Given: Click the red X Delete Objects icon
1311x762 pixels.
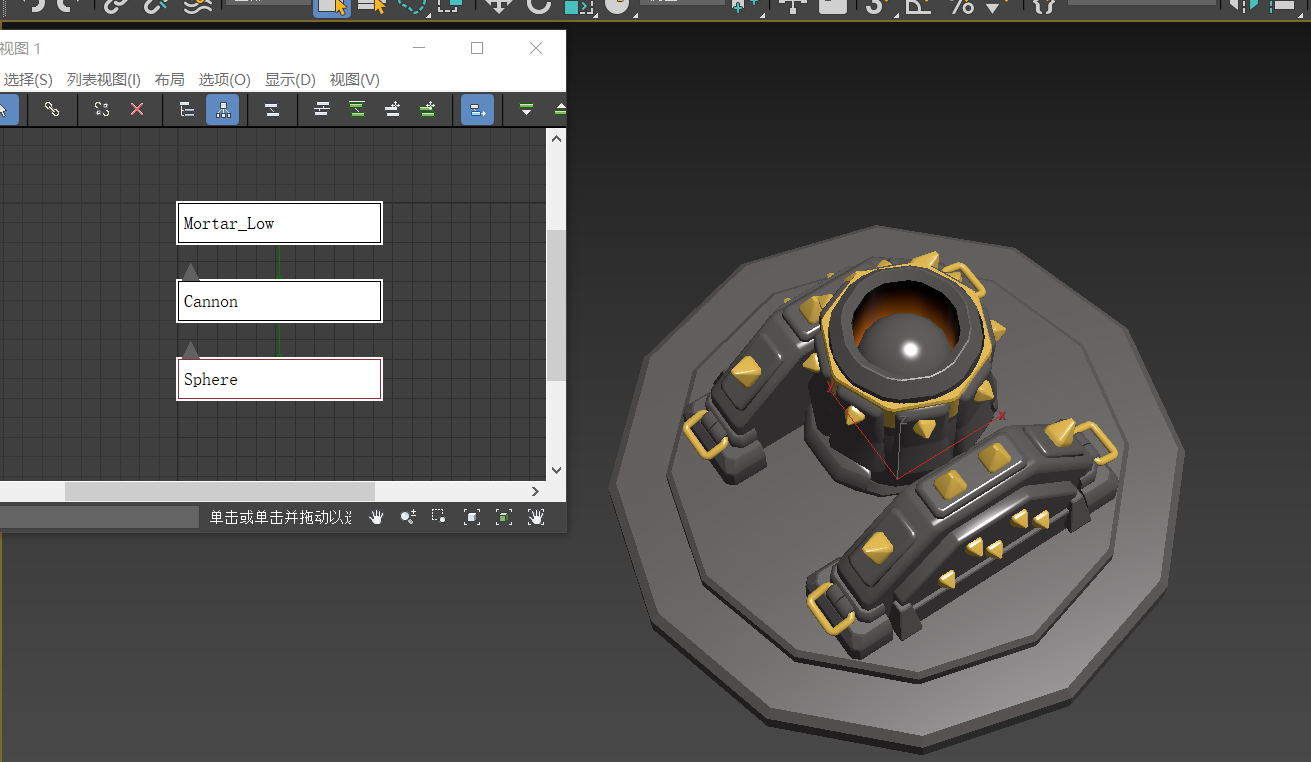Looking at the screenshot, I should [x=137, y=110].
